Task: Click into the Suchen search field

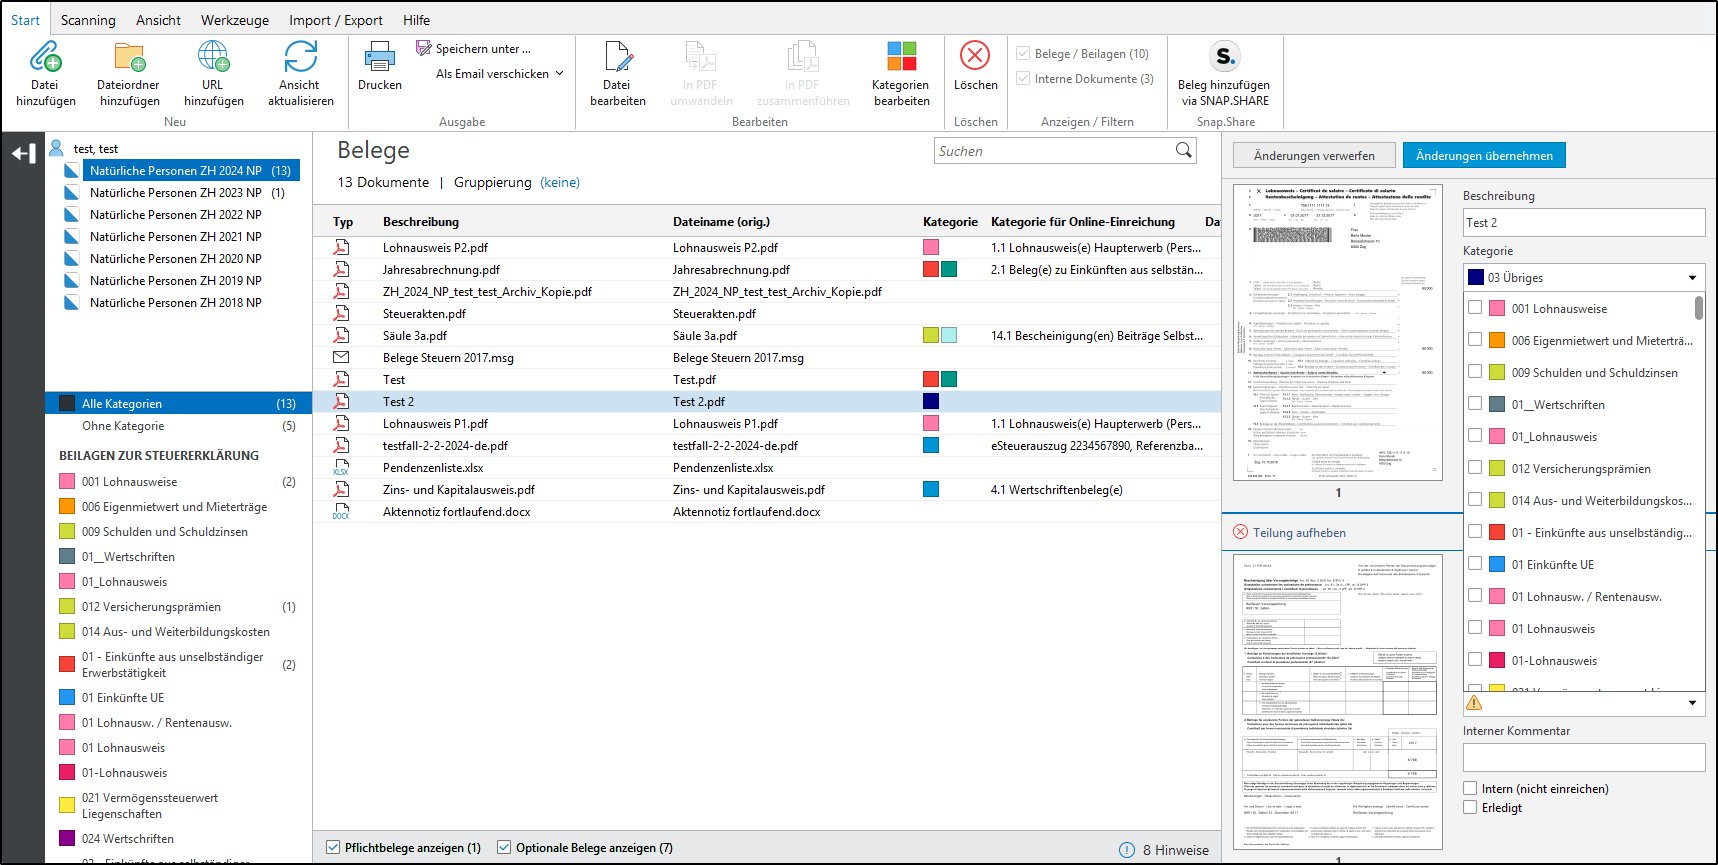Action: (x=1053, y=151)
